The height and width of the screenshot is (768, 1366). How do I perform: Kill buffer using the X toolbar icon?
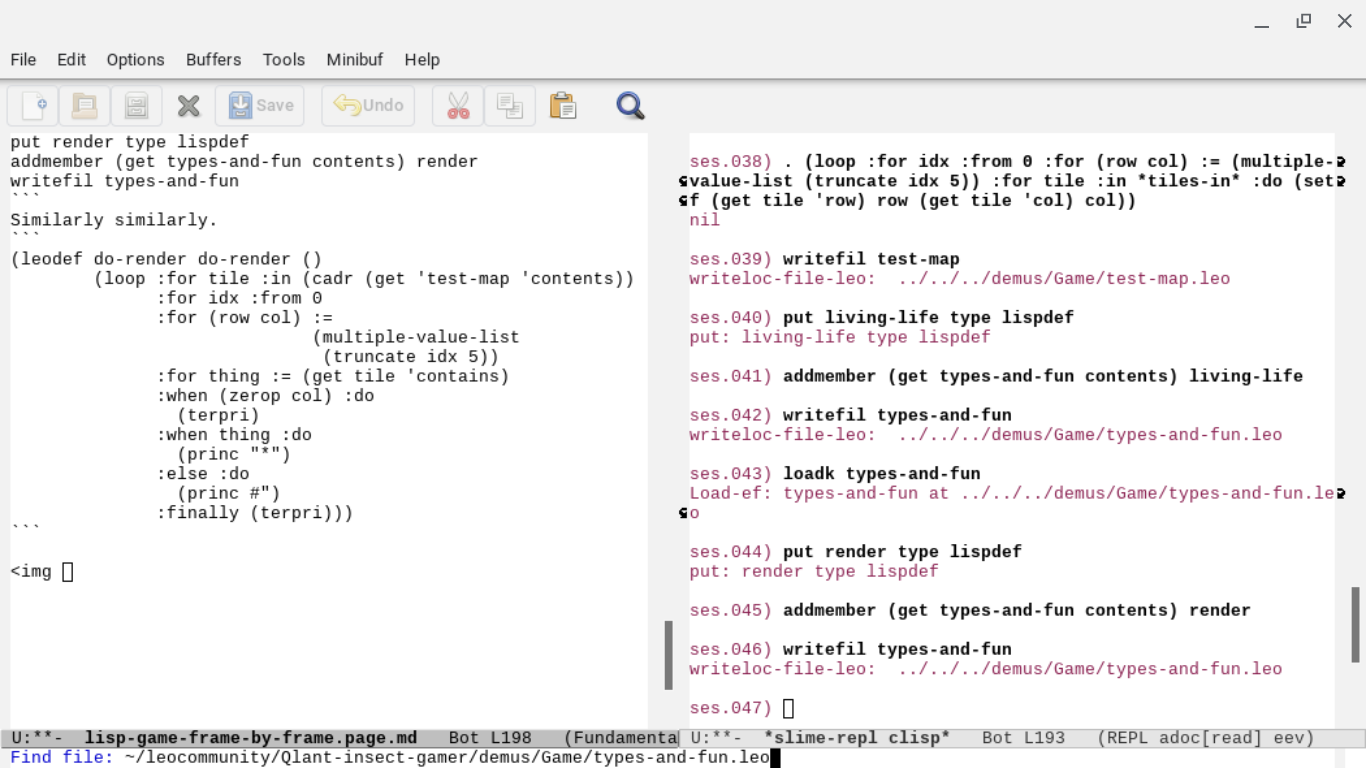pos(188,106)
